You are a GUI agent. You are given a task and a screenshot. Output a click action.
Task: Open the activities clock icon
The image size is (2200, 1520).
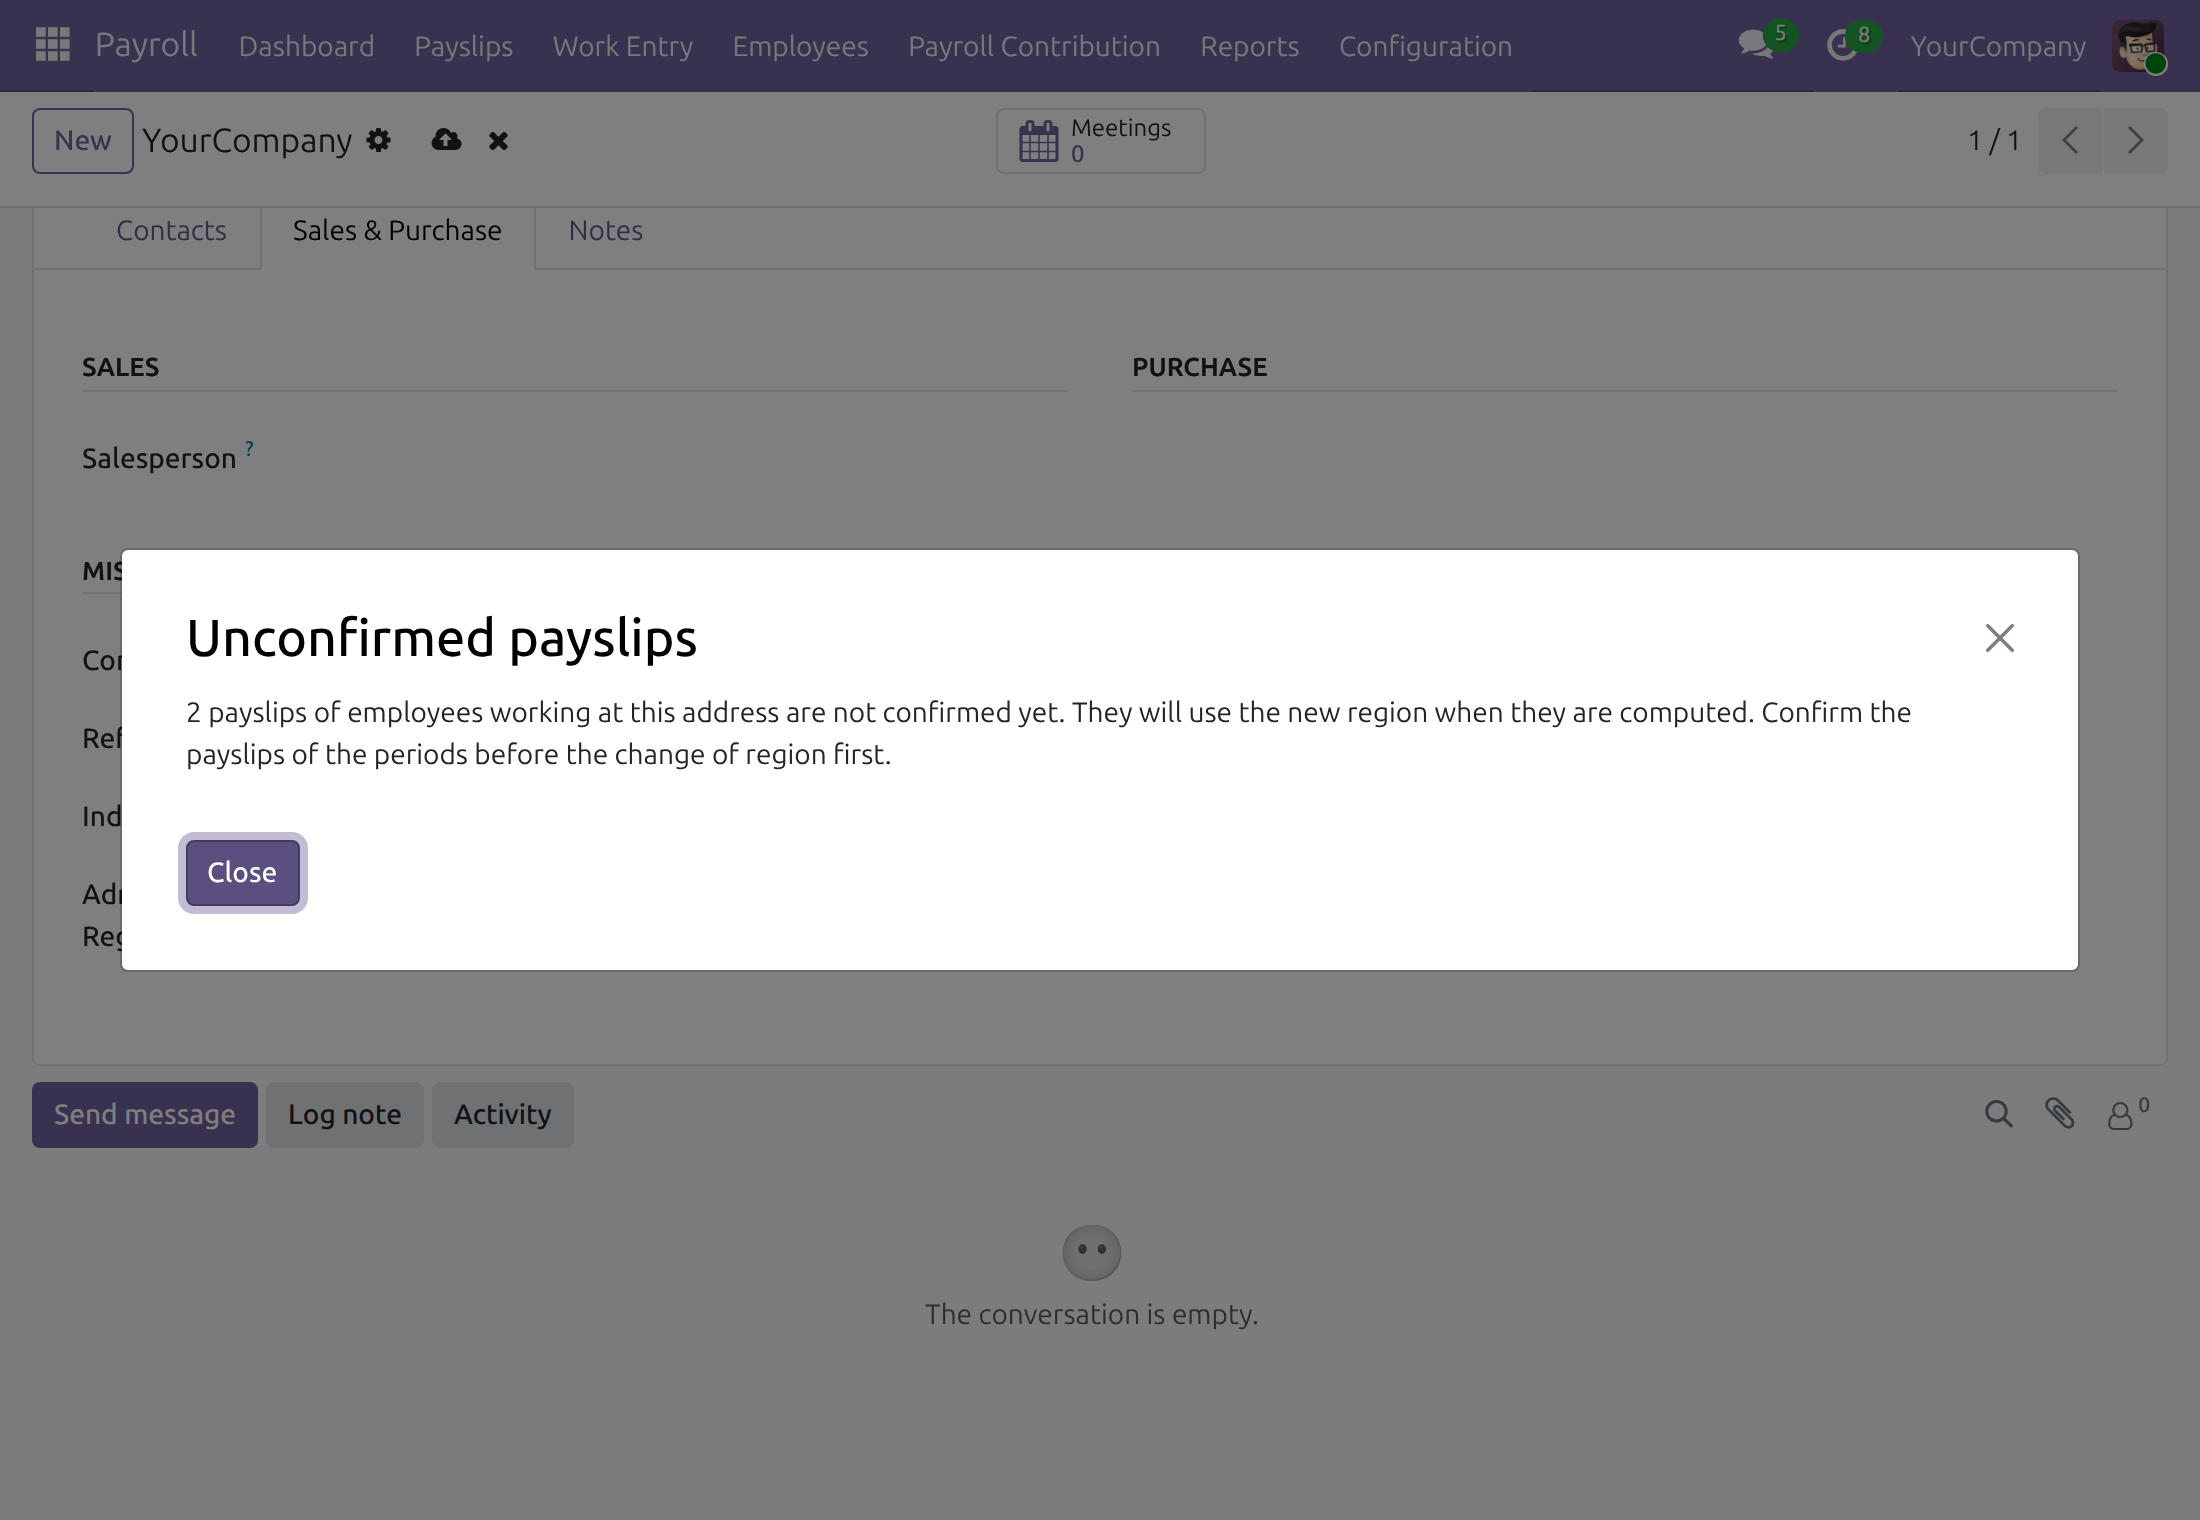(1841, 45)
